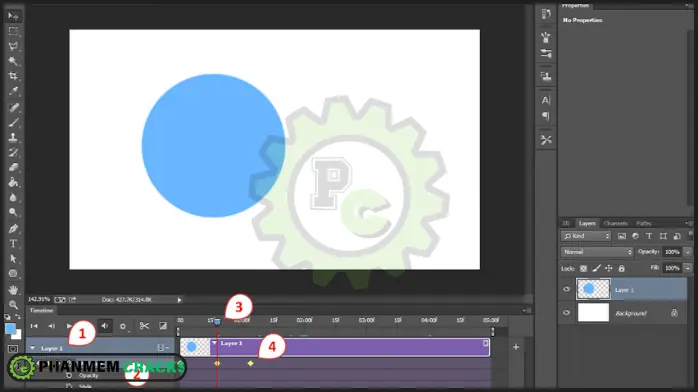Viewport: 698px width, 392px height.
Task: Go to previous frame in timeline
Action: tap(52, 326)
